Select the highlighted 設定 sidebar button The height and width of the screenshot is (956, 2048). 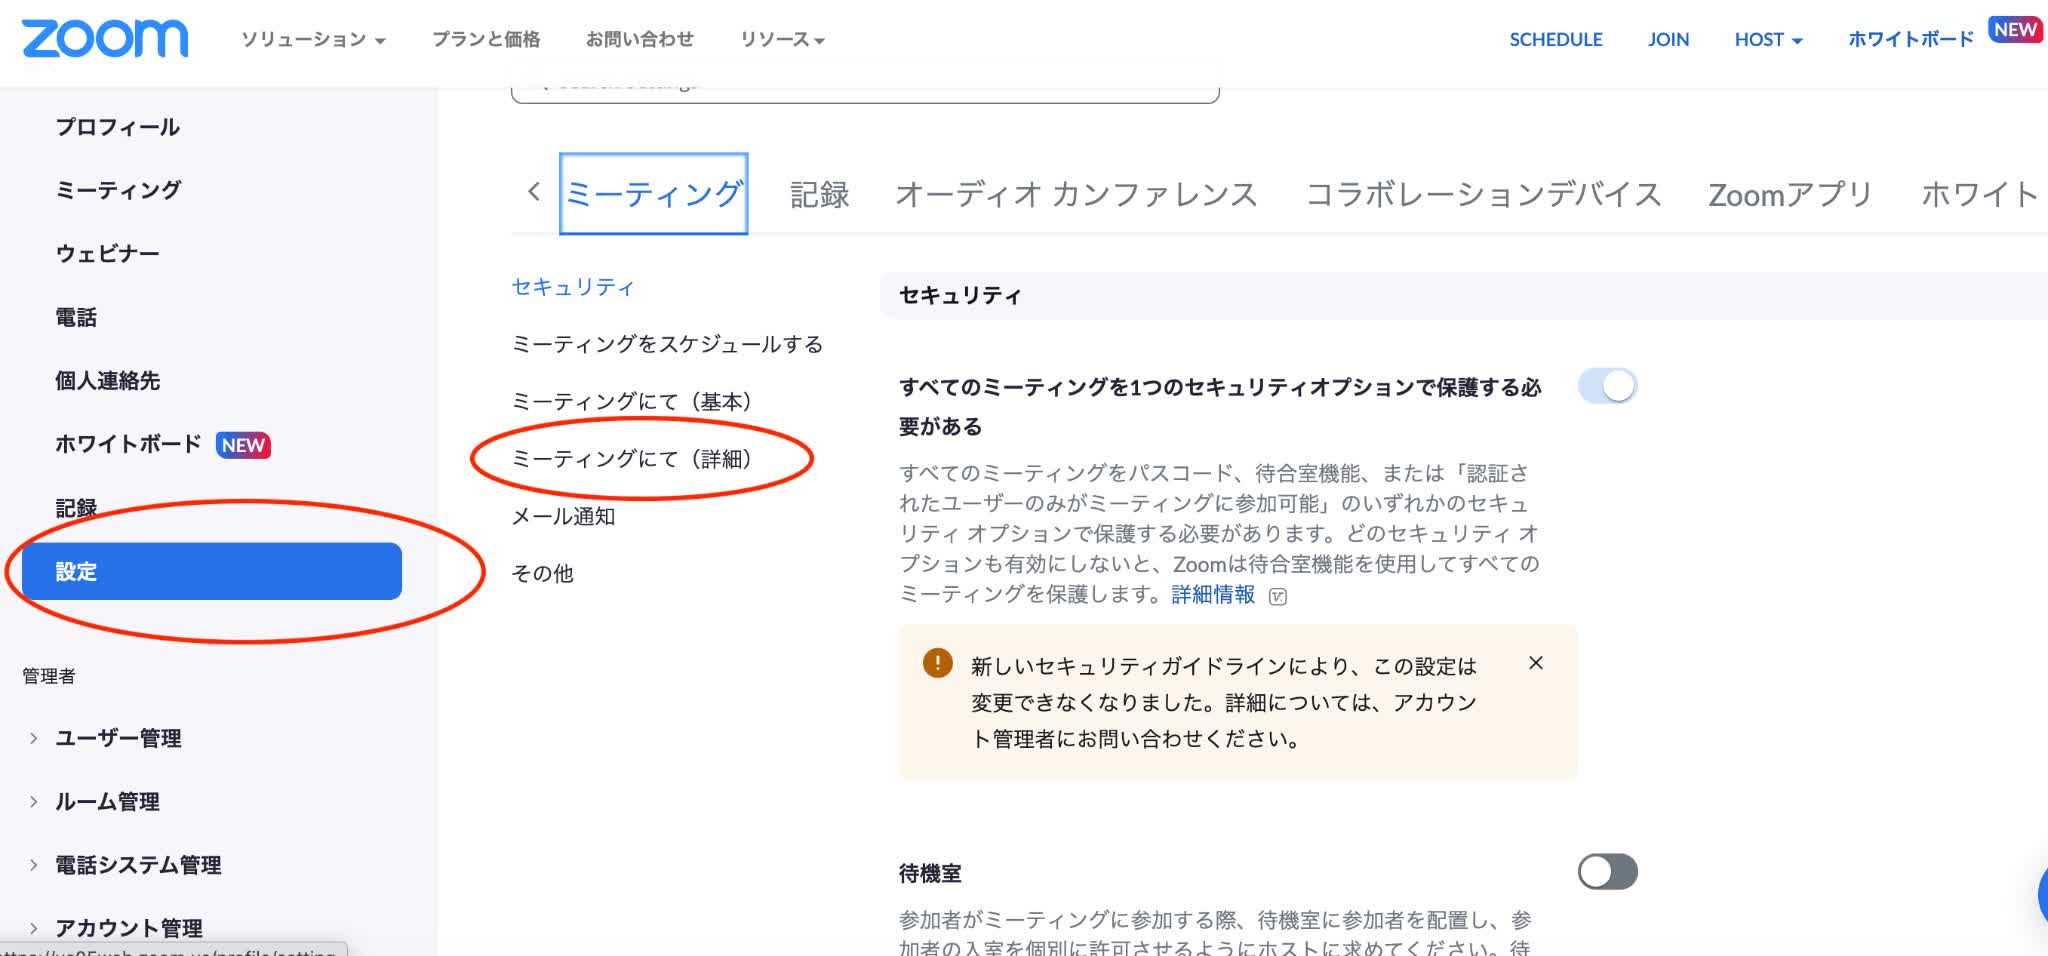[x=212, y=571]
